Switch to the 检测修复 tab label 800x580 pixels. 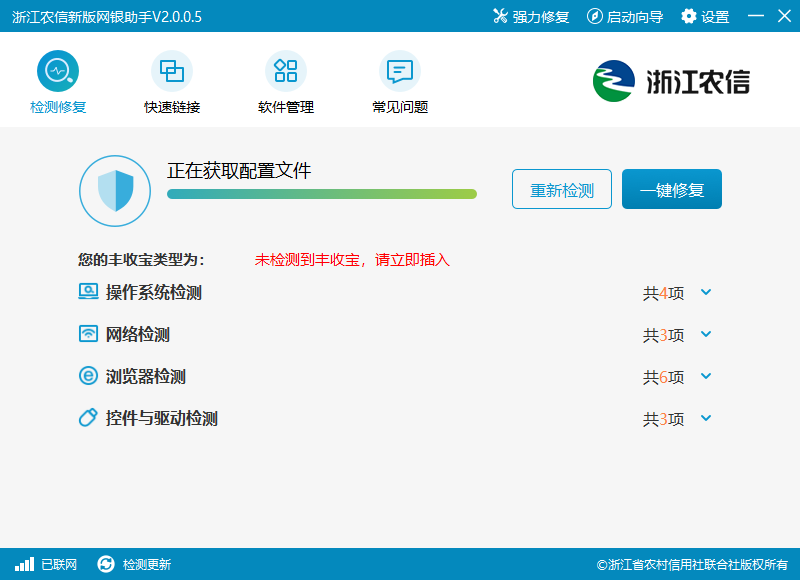tap(58, 107)
